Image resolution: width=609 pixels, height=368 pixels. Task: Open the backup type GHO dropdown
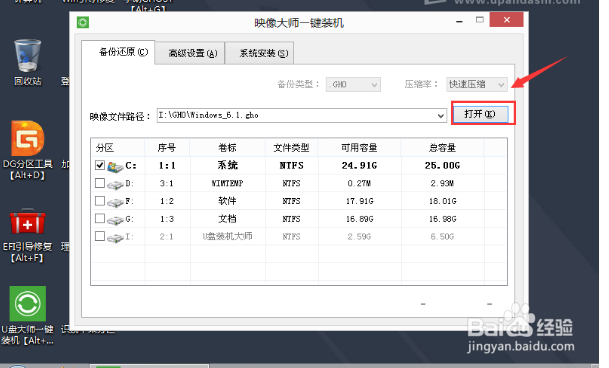[353, 84]
